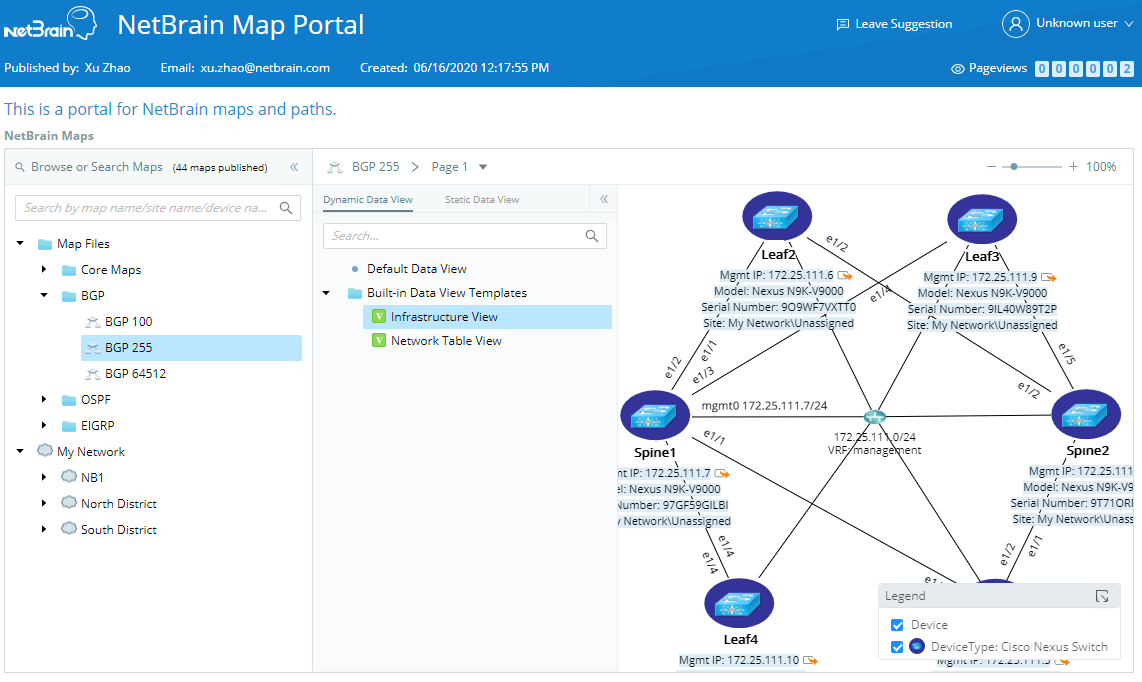Click the Cisco Nexus Switch legend icon

tap(917, 646)
